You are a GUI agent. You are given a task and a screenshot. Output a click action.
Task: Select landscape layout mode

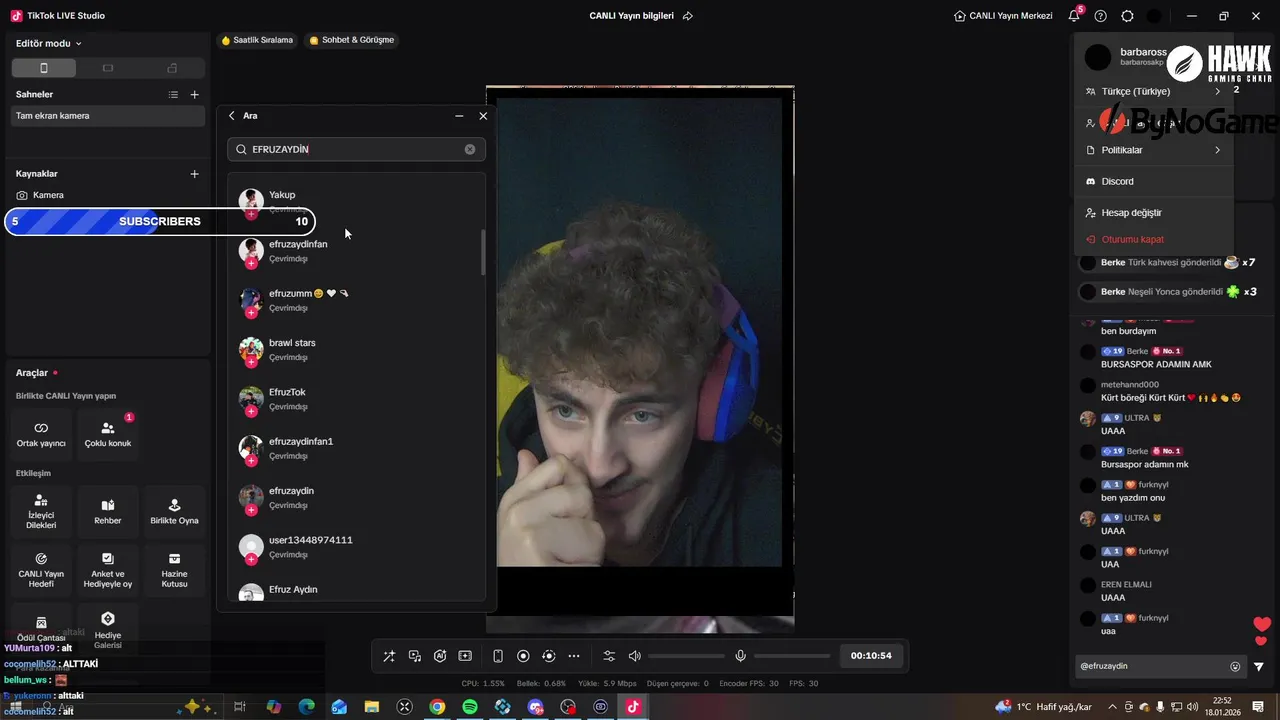pos(108,68)
